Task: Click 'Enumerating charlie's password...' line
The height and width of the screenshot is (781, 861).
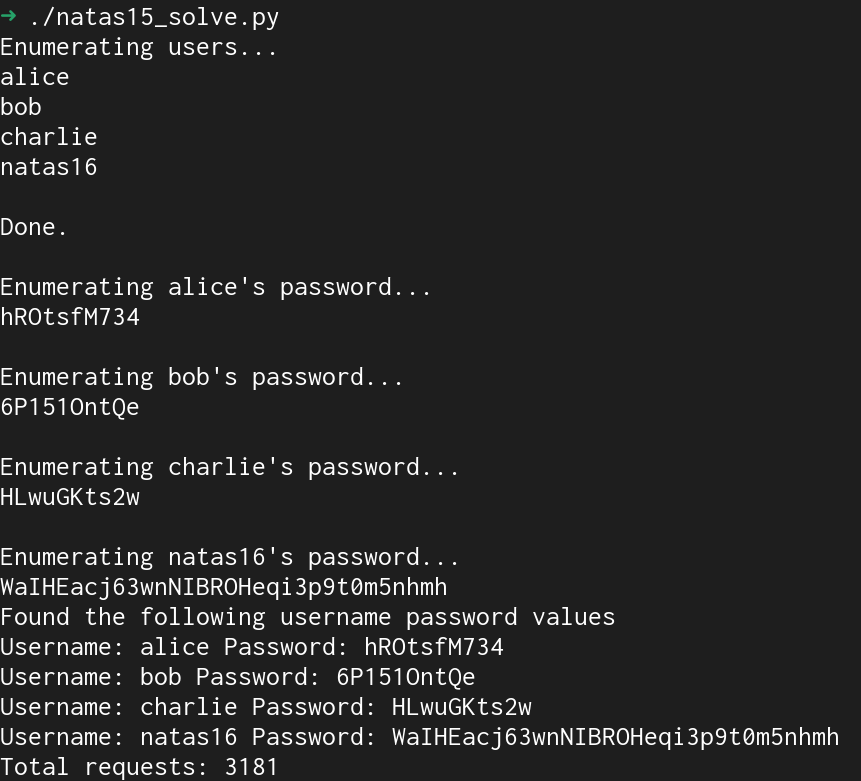Action: pyautogui.click(x=230, y=468)
